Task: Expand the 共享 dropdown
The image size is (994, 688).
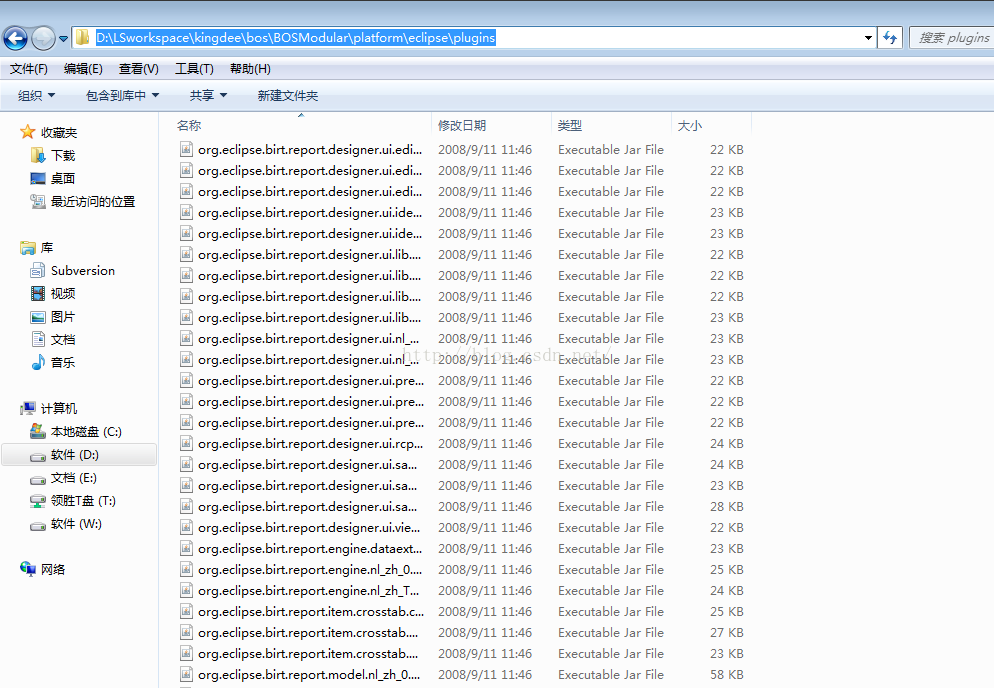Action: 208,96
